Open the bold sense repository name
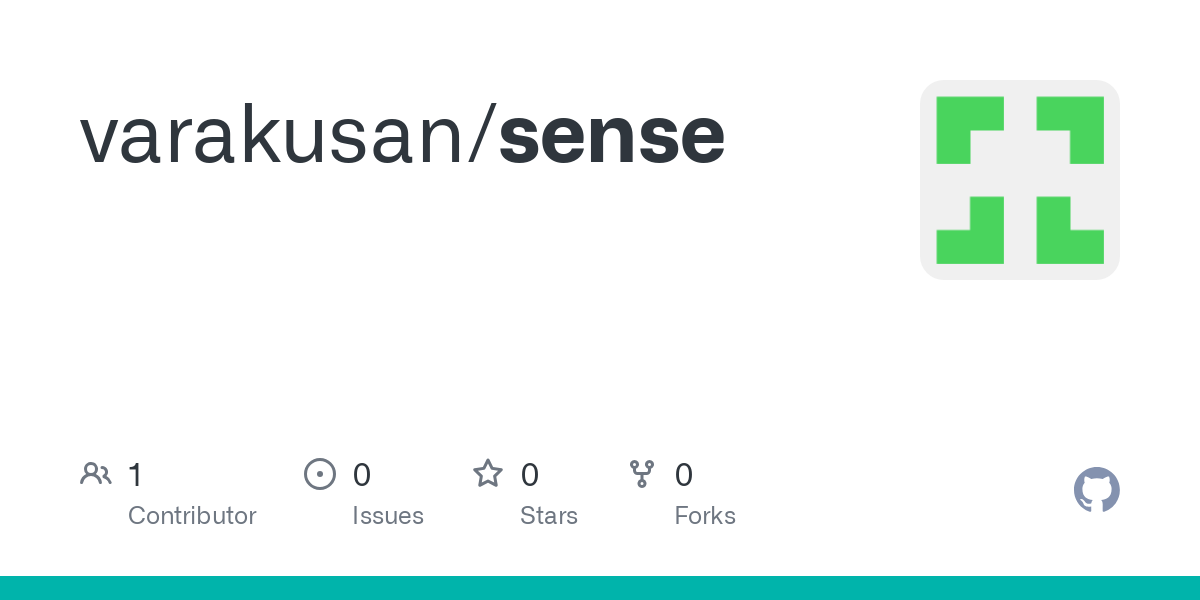The width and height of the screenshot is (1200, 600). pyautogui.click(x=612, y=136)
